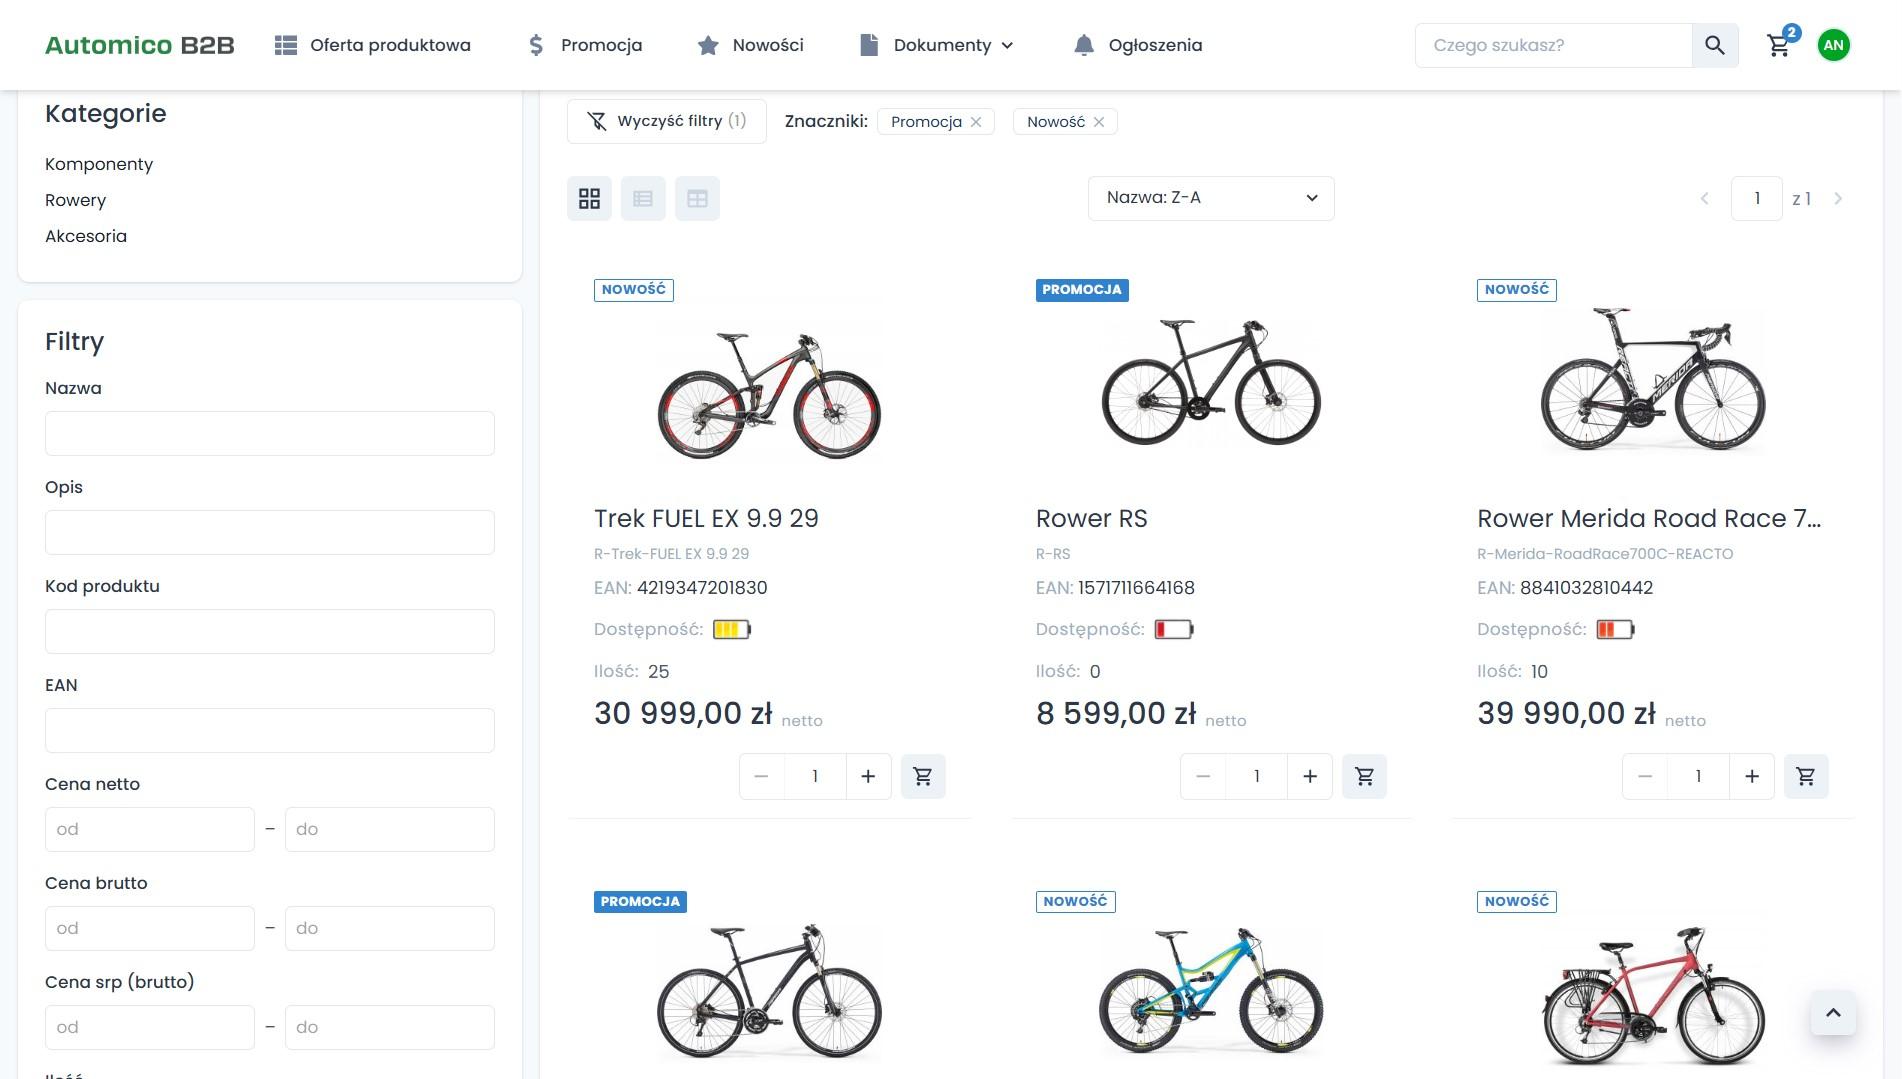Switch to grid tile view
Viewport: 1902px width, 1079px height.
[x=589, y=198]
